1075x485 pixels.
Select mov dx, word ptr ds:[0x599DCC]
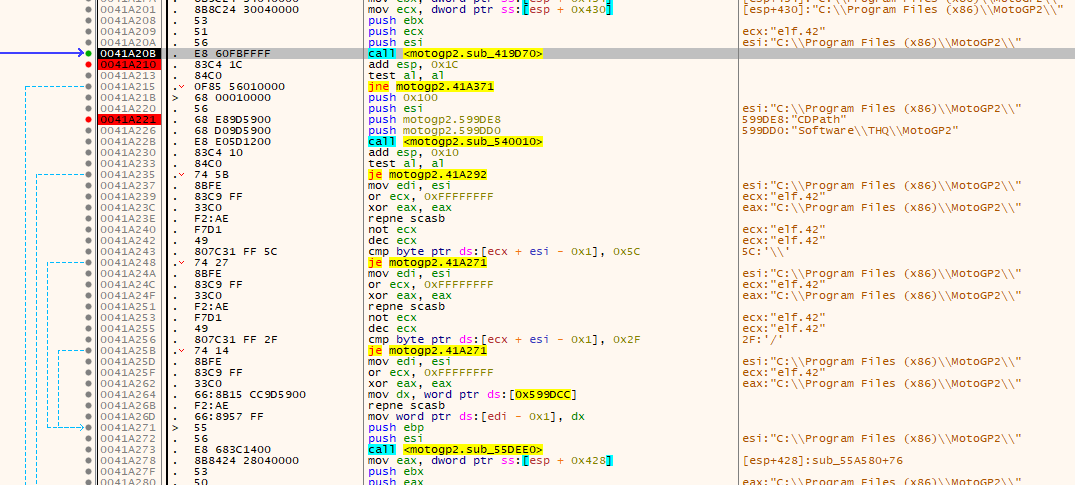(x=473, y=394)
